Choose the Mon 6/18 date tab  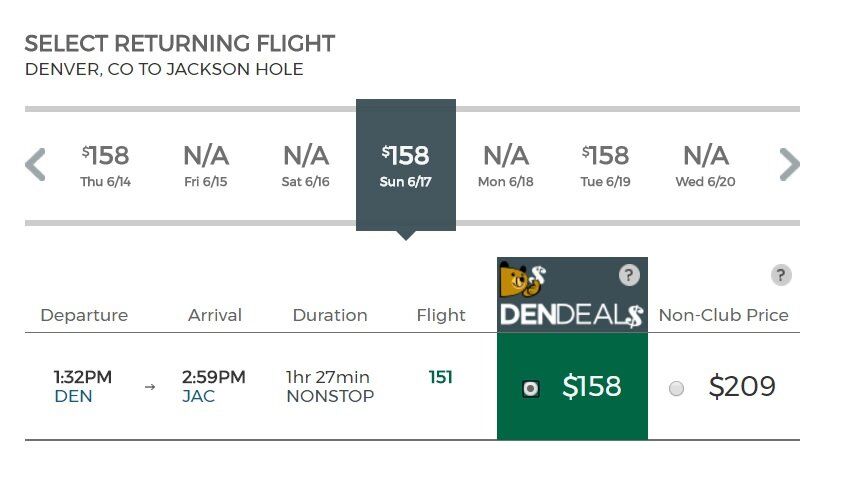coord(506,165)
